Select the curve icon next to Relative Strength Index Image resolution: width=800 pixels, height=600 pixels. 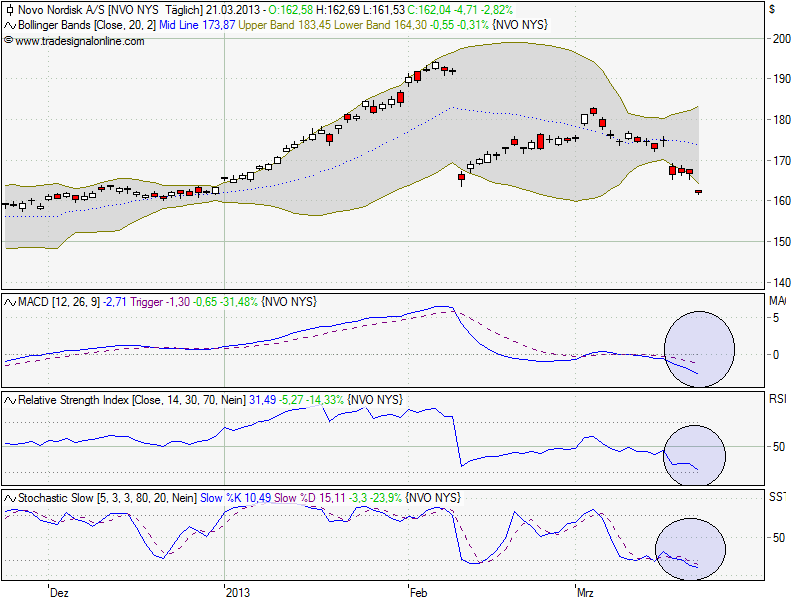point(9,399)
